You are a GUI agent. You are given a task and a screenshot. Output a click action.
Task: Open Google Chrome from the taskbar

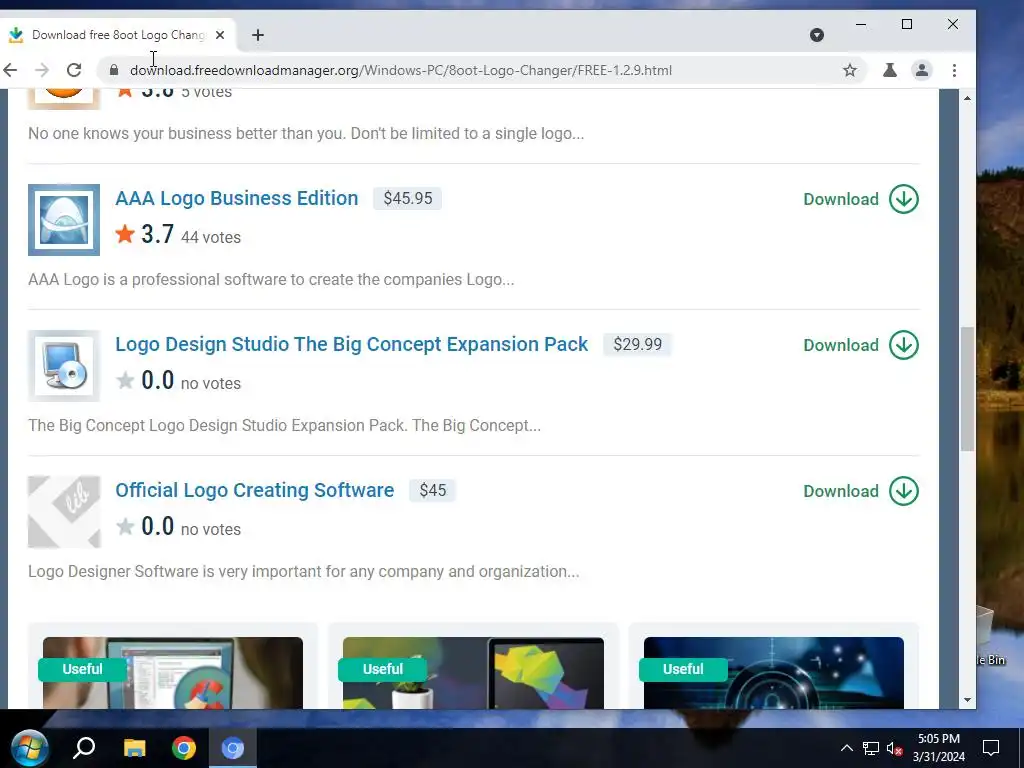184,748
